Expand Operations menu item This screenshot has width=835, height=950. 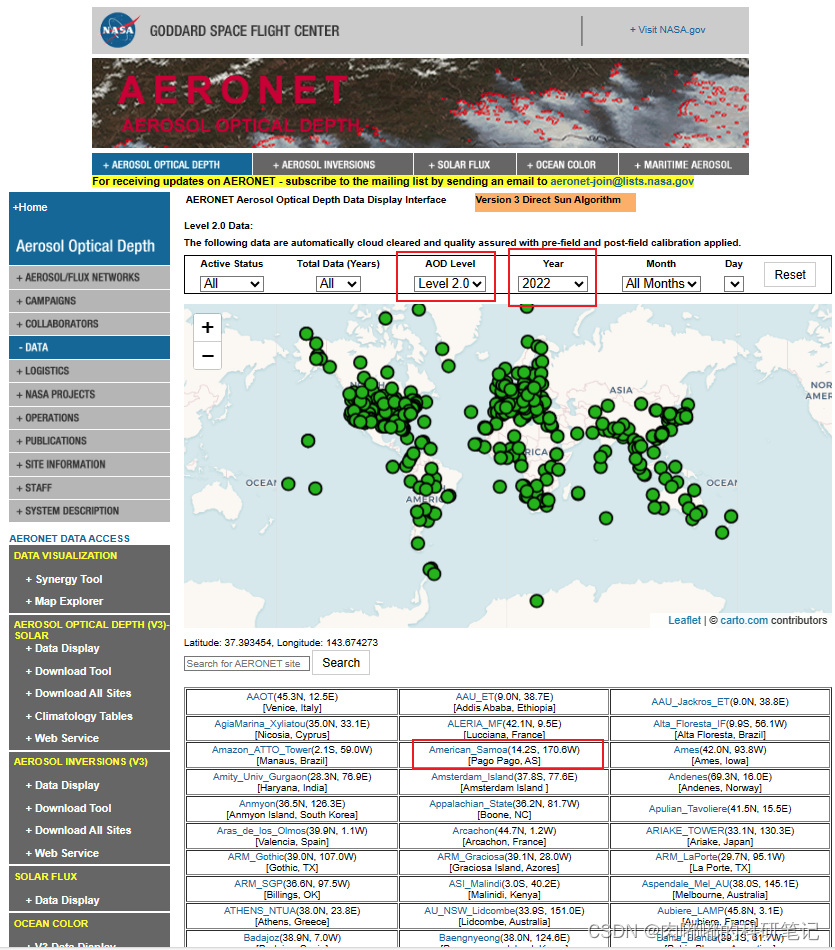tap(89, 418)
